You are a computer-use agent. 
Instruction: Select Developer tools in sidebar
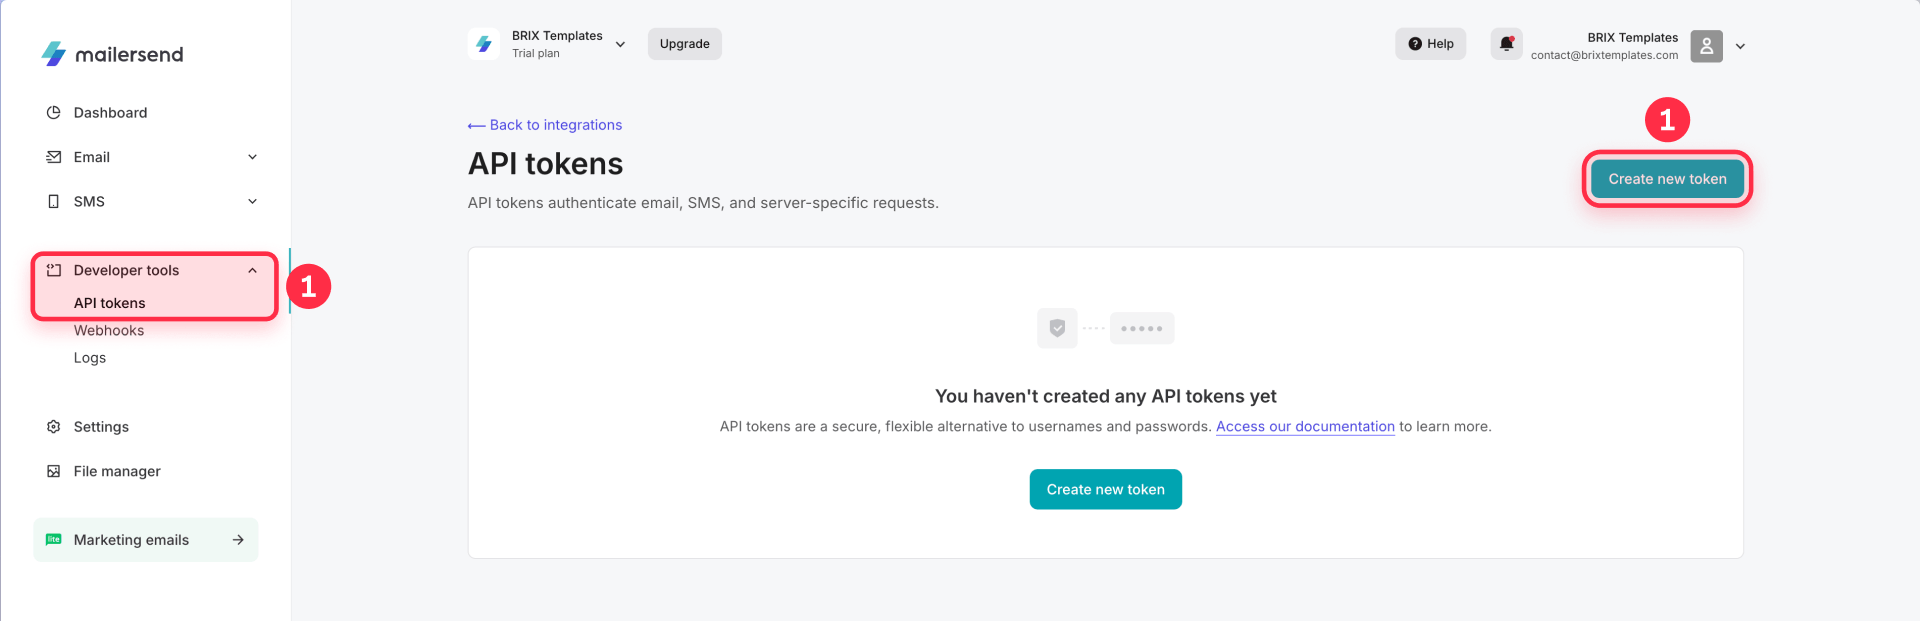click(126, 270)
